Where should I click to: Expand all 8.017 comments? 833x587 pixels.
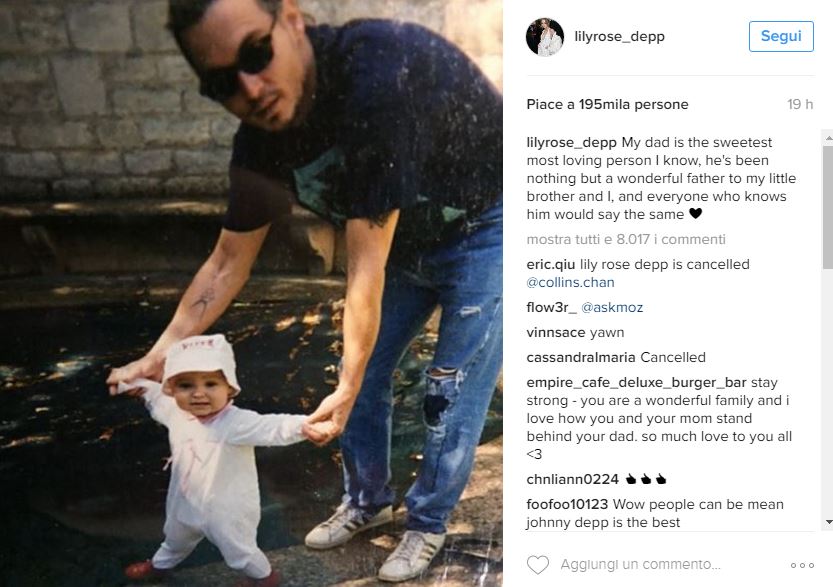[x=626, y=240]
